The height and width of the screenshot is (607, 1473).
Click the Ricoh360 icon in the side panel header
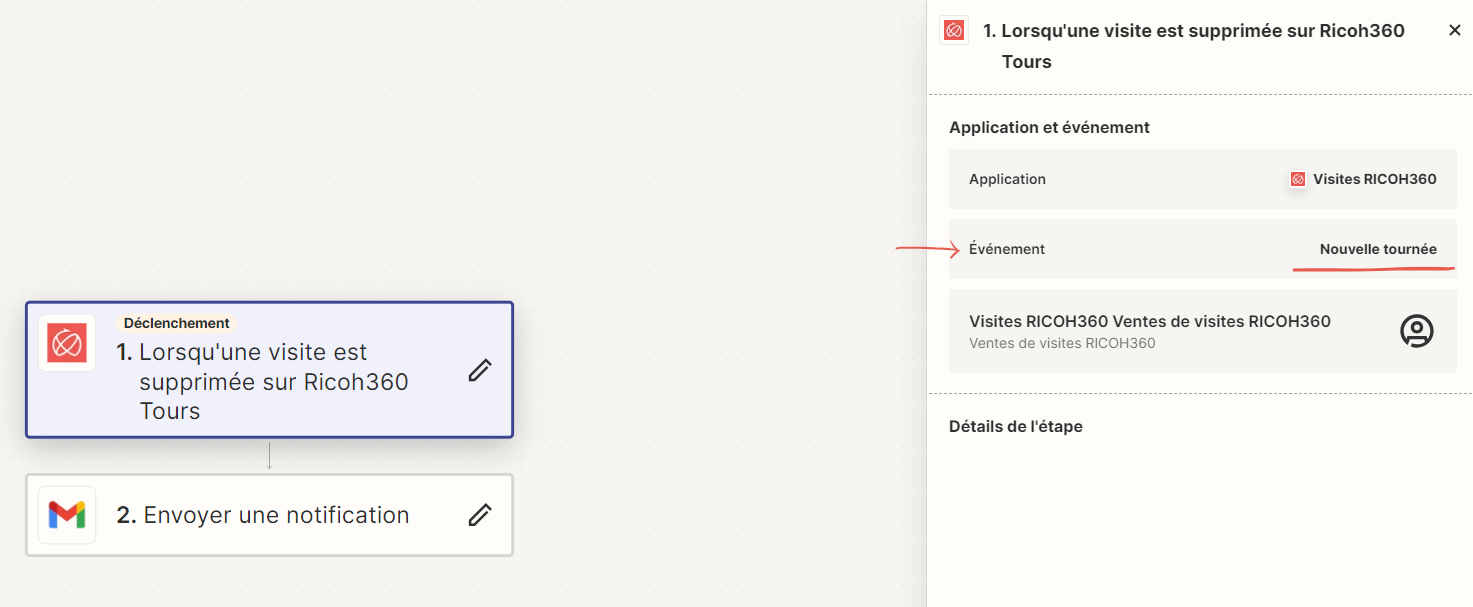coord(954,31)
